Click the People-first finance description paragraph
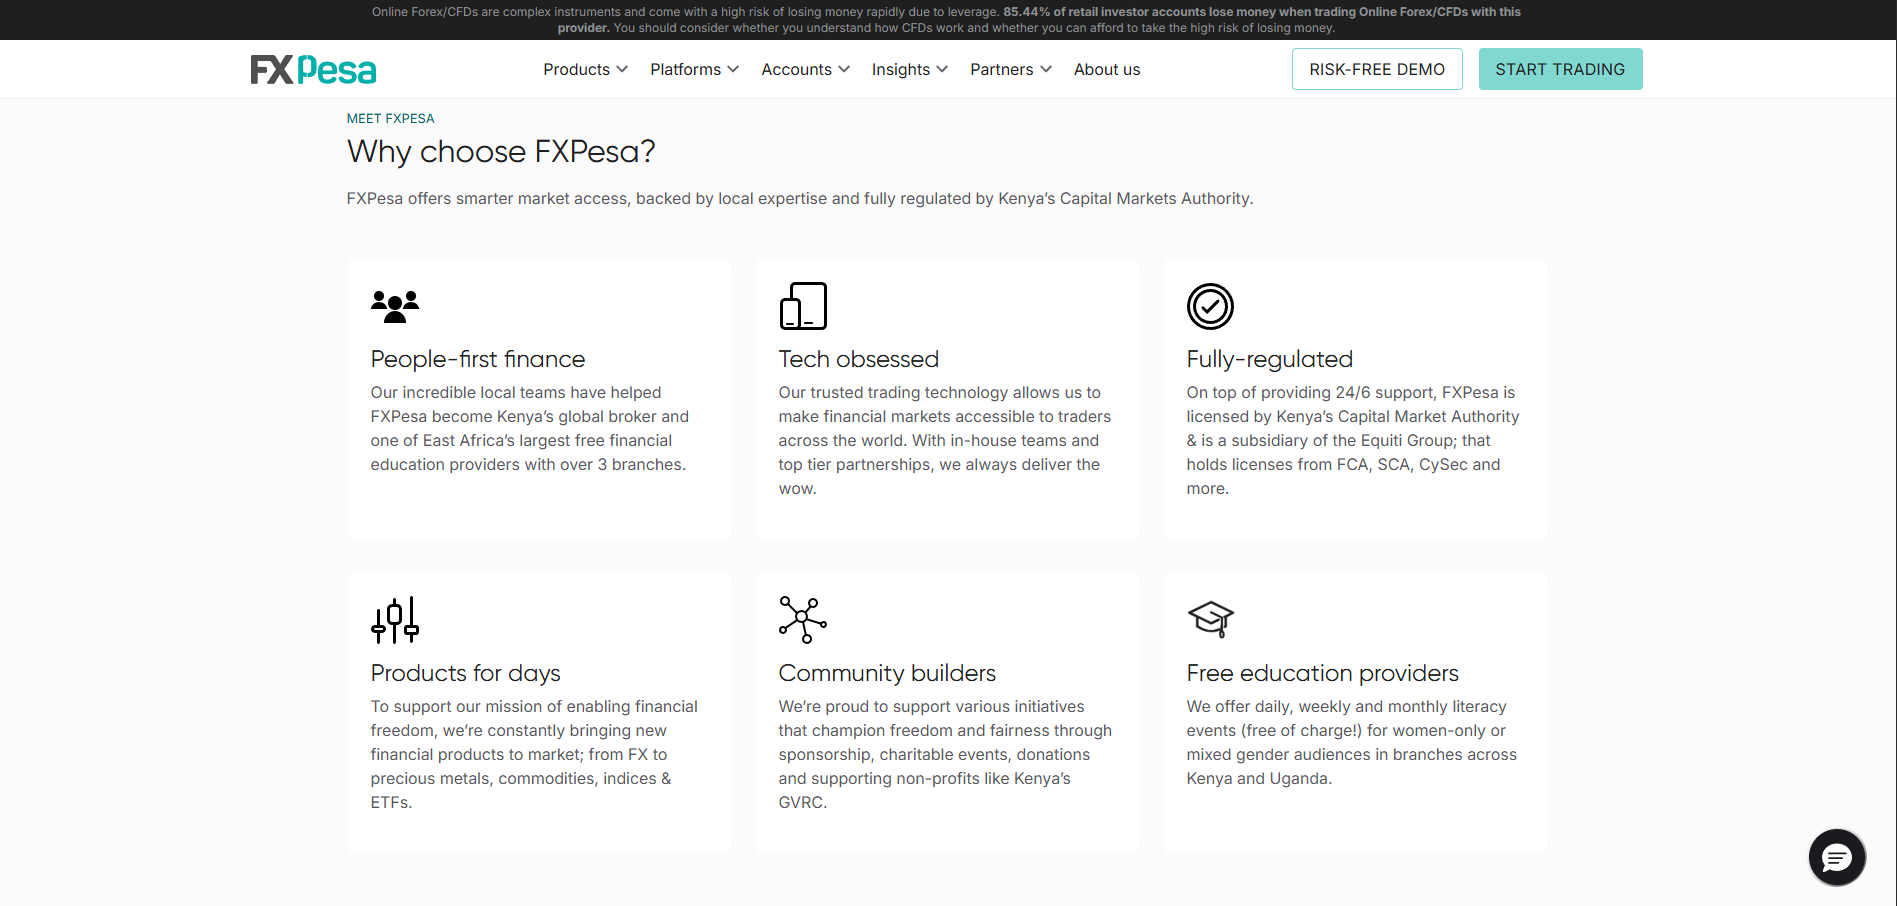The width and height of the screenshot is (1897, 906). point(530,428)
